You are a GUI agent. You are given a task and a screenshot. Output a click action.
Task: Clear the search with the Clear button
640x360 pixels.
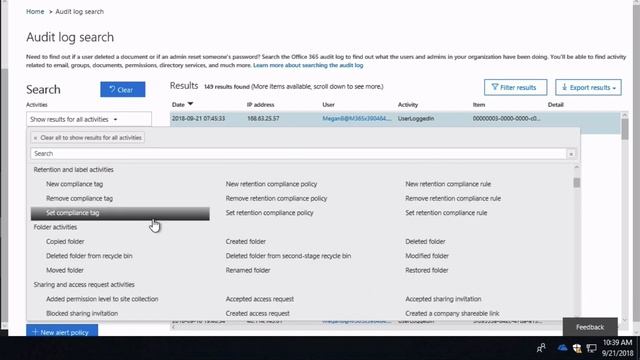click(x=123, y=89)
